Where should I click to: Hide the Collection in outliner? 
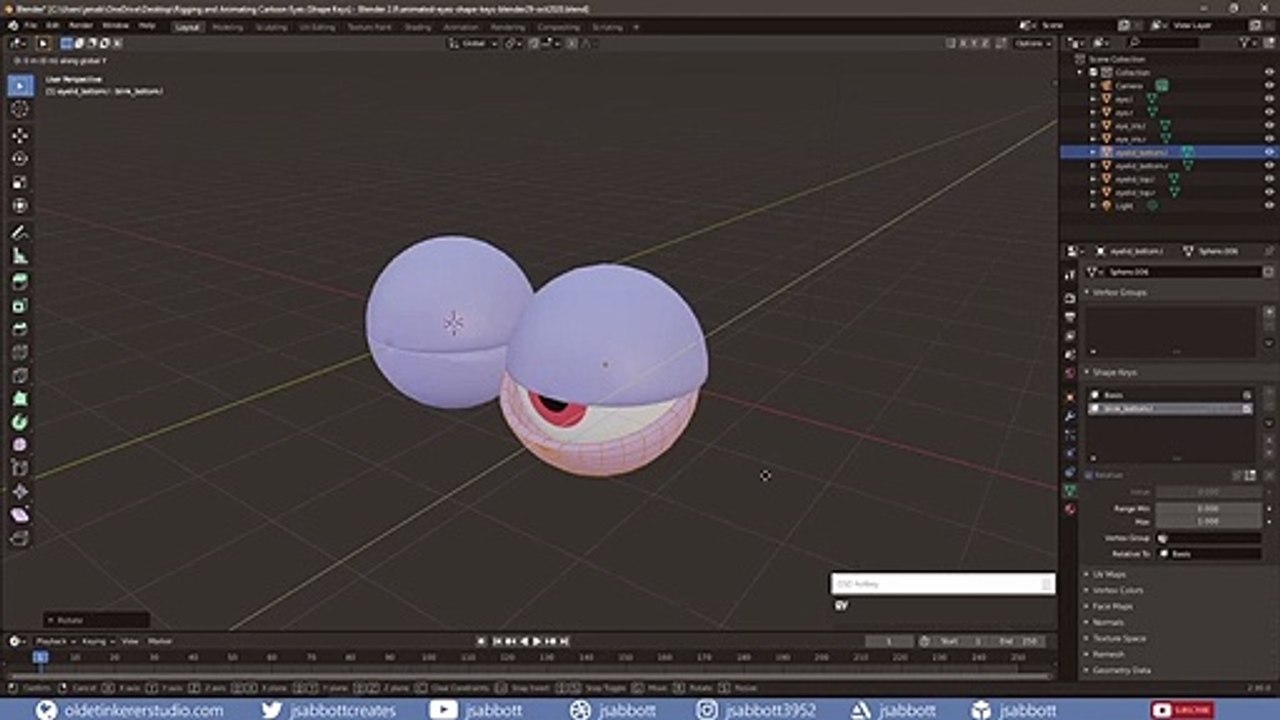tap(1269, 72)
